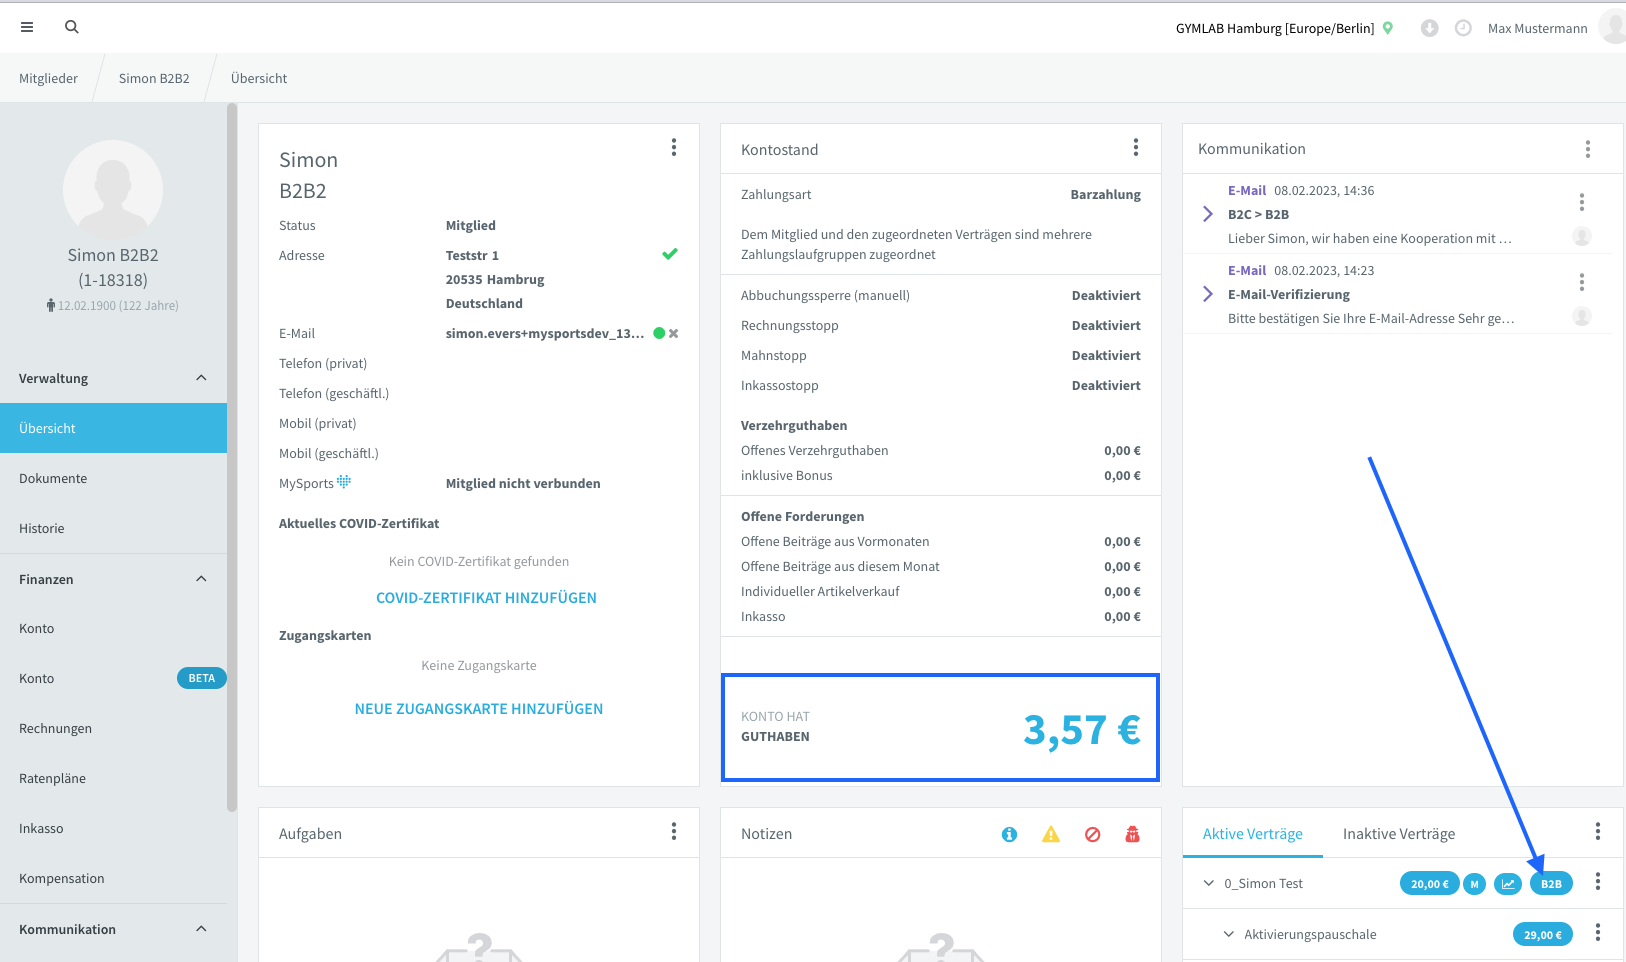Open the clock history icon in header

pos(1463,28)
